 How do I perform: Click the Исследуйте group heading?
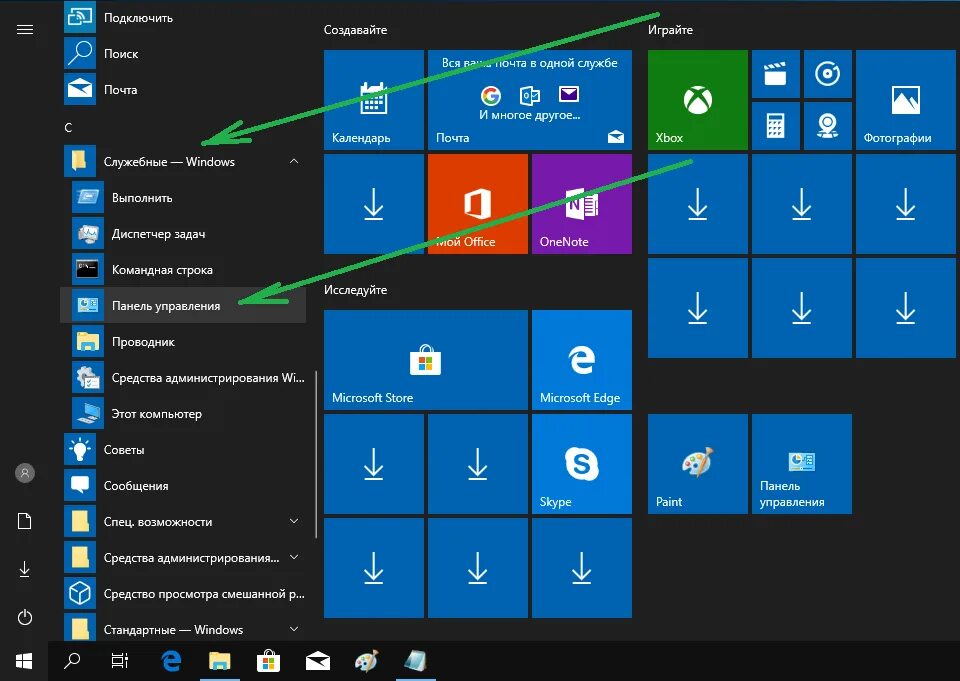(x=355, y=290)
